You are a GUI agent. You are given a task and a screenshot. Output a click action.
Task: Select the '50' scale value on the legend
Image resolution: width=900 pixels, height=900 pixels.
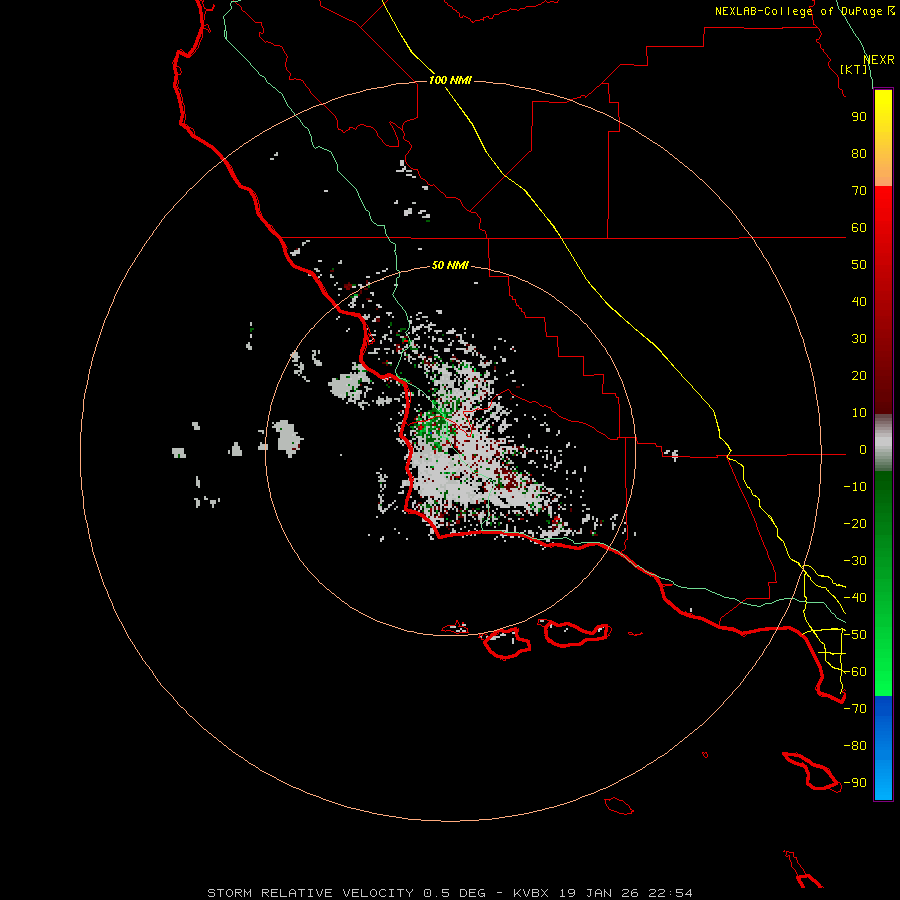point(859,265)
